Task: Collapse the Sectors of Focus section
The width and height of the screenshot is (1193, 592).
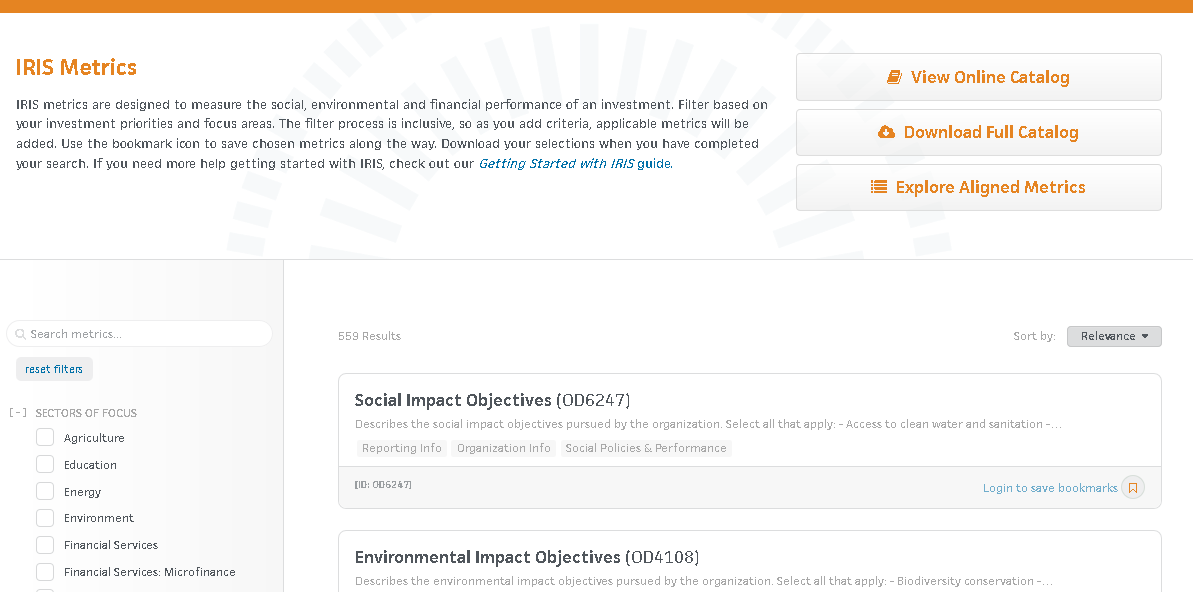Action: click(18, 413)
